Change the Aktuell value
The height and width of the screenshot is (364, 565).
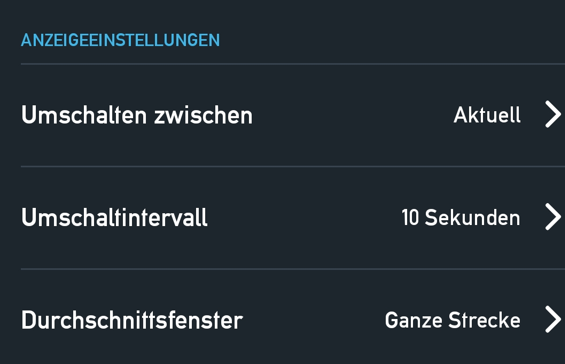[487, 115]
